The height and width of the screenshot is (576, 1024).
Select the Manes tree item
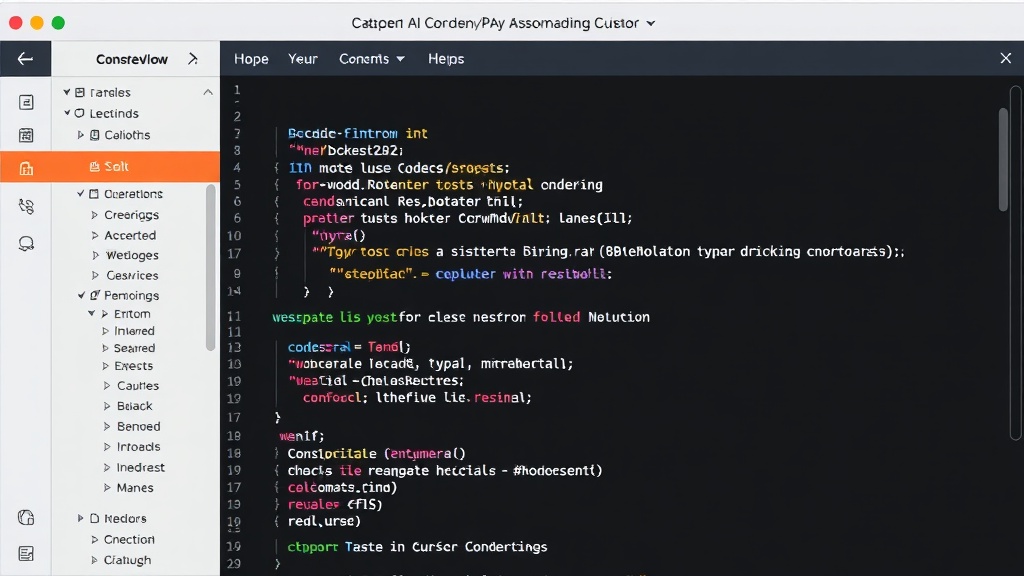135,488
